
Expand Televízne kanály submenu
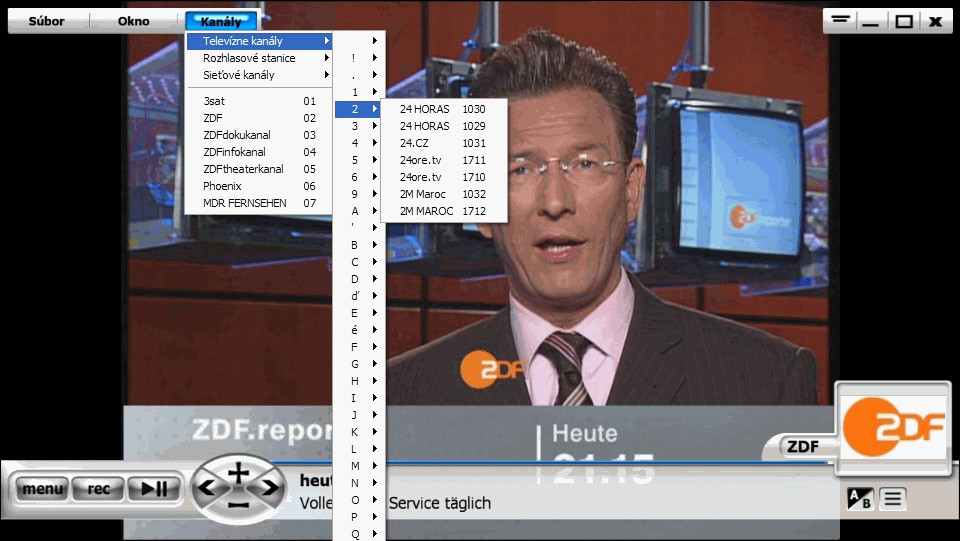pyautogui.click(x=260, y=41)
